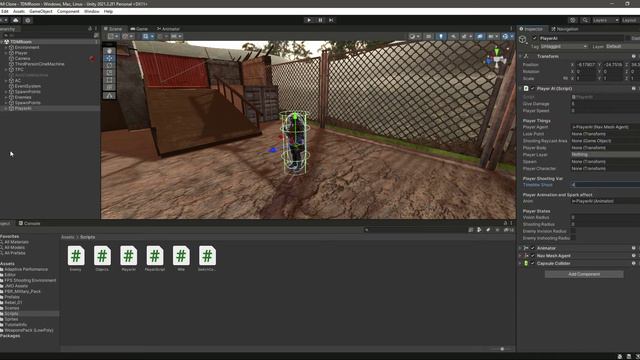
Task: Click Position X value field
Action: point(587,64)
